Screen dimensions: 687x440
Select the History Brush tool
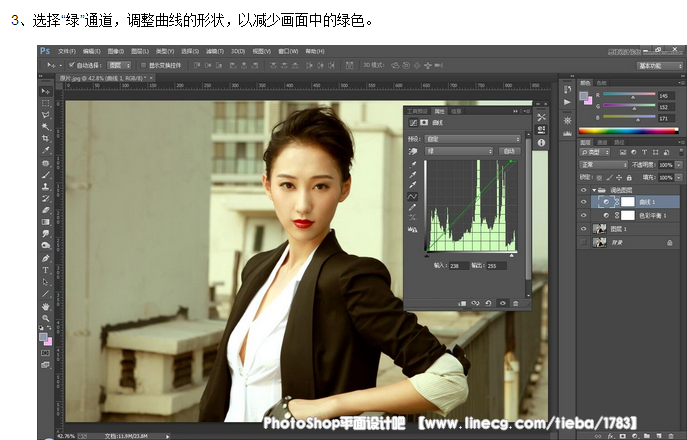(x=46, y=199)
